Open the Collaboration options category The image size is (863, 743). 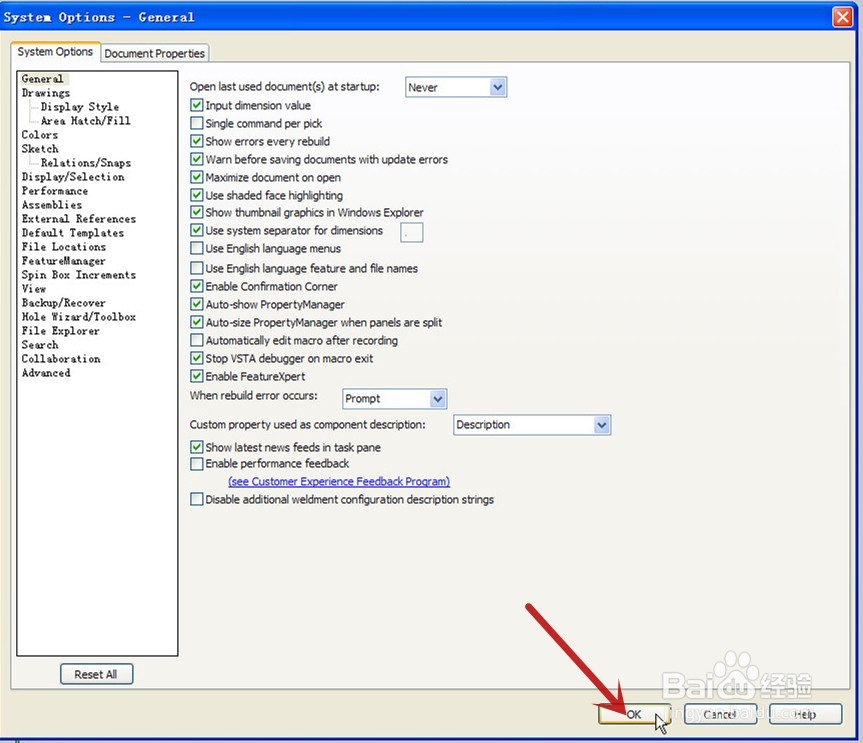61,359
